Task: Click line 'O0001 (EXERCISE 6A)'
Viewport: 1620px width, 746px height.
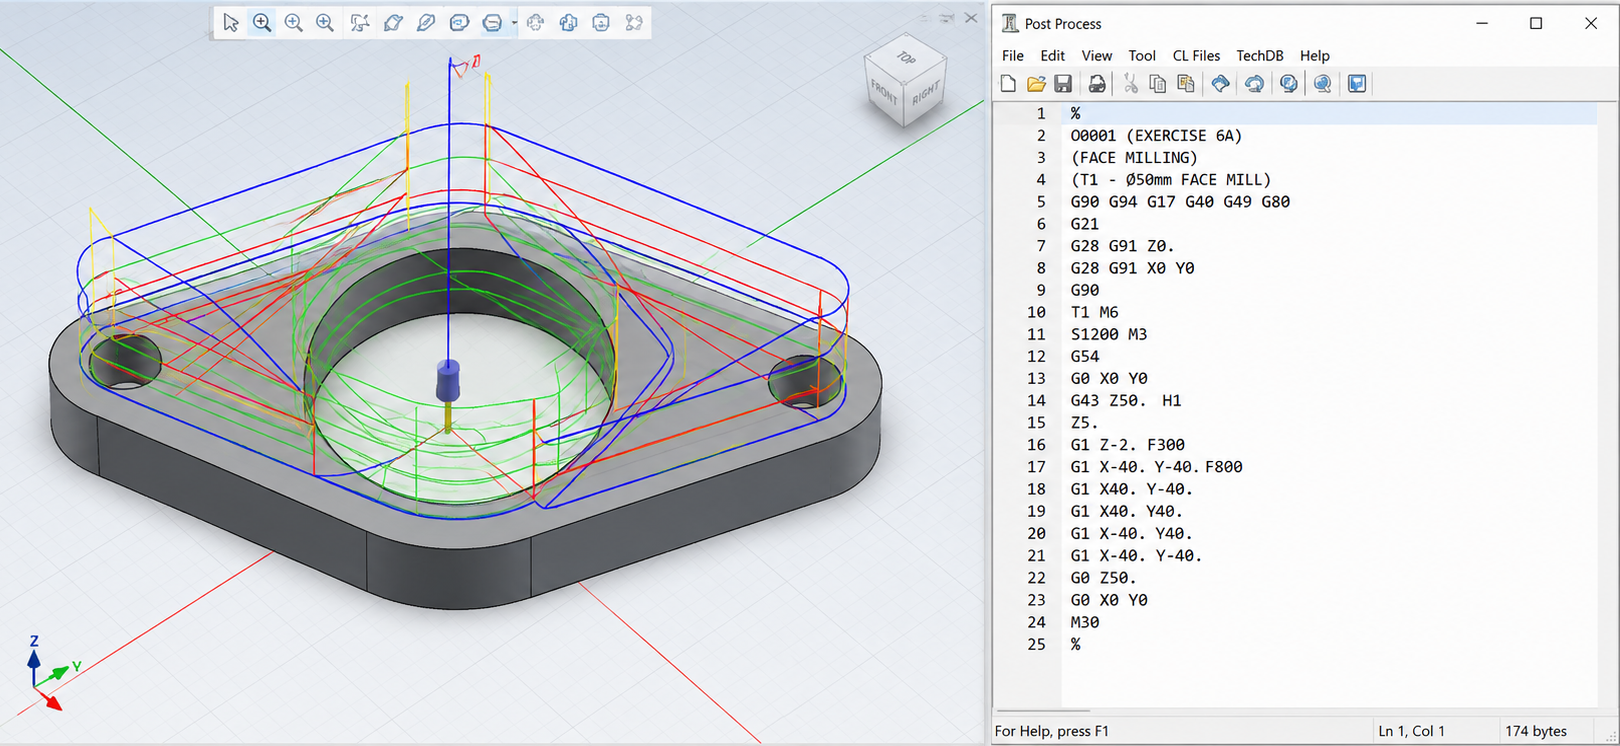Action: pyautogui.click(x=1156, y=136)
